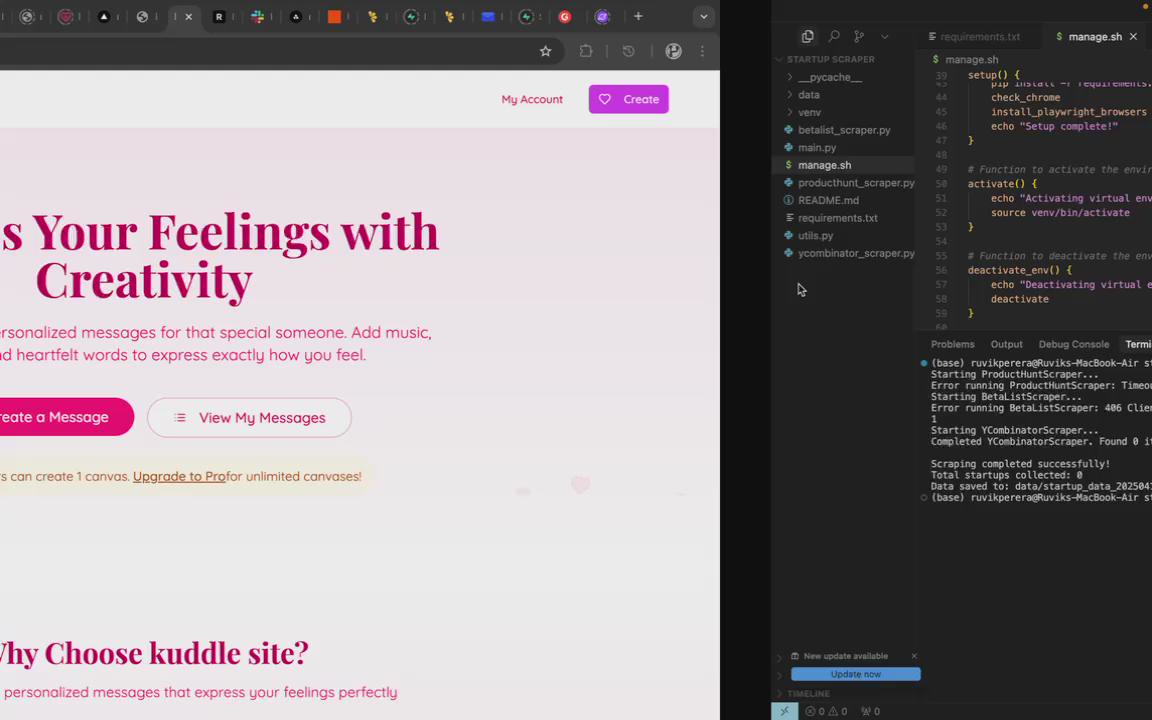The width and height of the screenshot is (1152, 720).
Task: Click the View My Messages button
Action: (x=249, y=417)
